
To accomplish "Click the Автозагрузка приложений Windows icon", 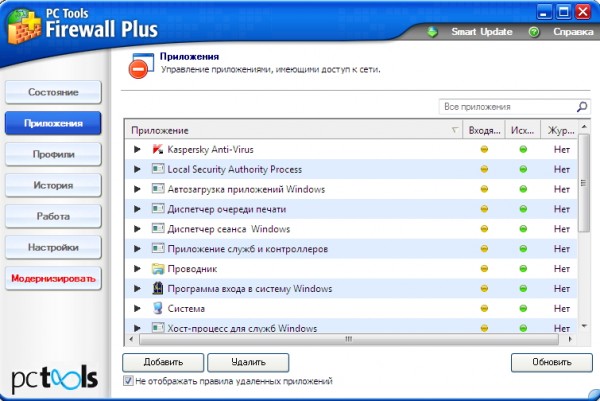I will pos(158,189).
